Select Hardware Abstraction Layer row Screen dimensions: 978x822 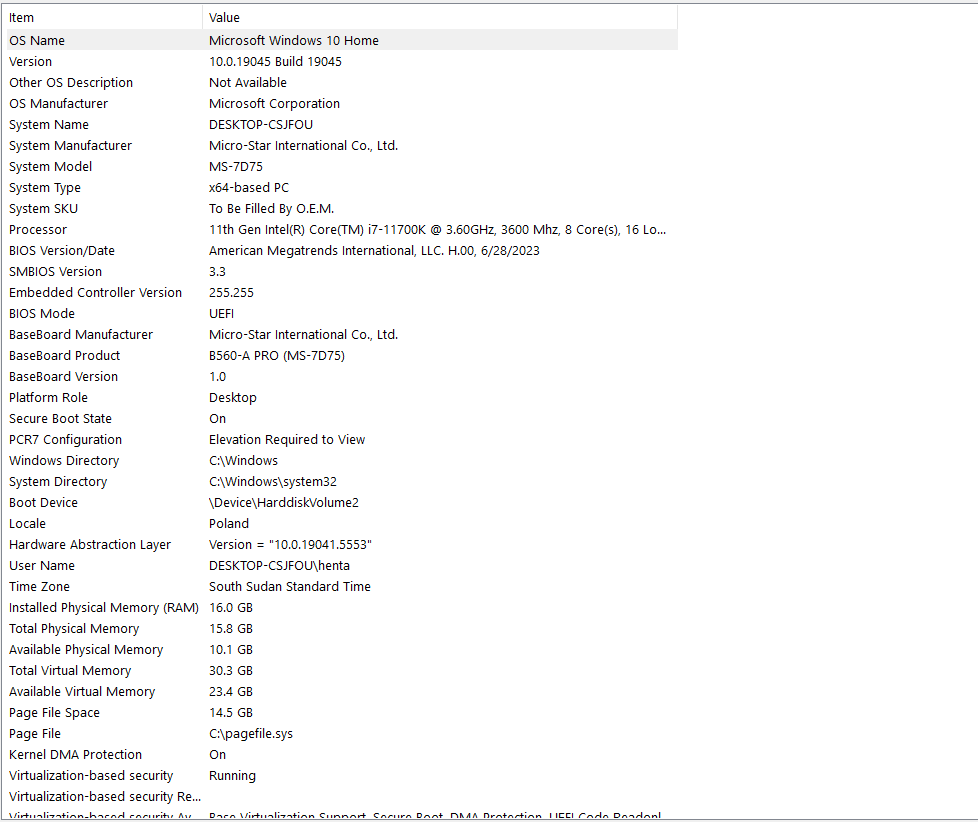click(342, 544)
